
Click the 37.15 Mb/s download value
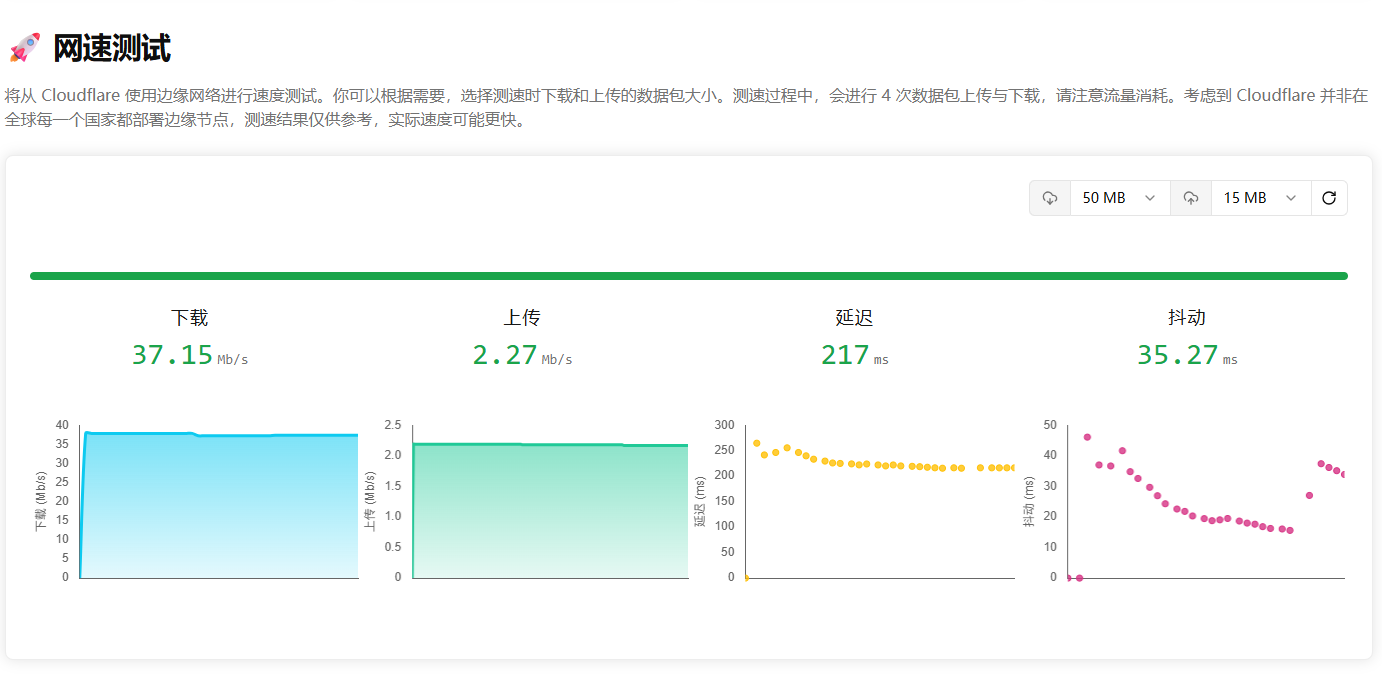[190, 355]
